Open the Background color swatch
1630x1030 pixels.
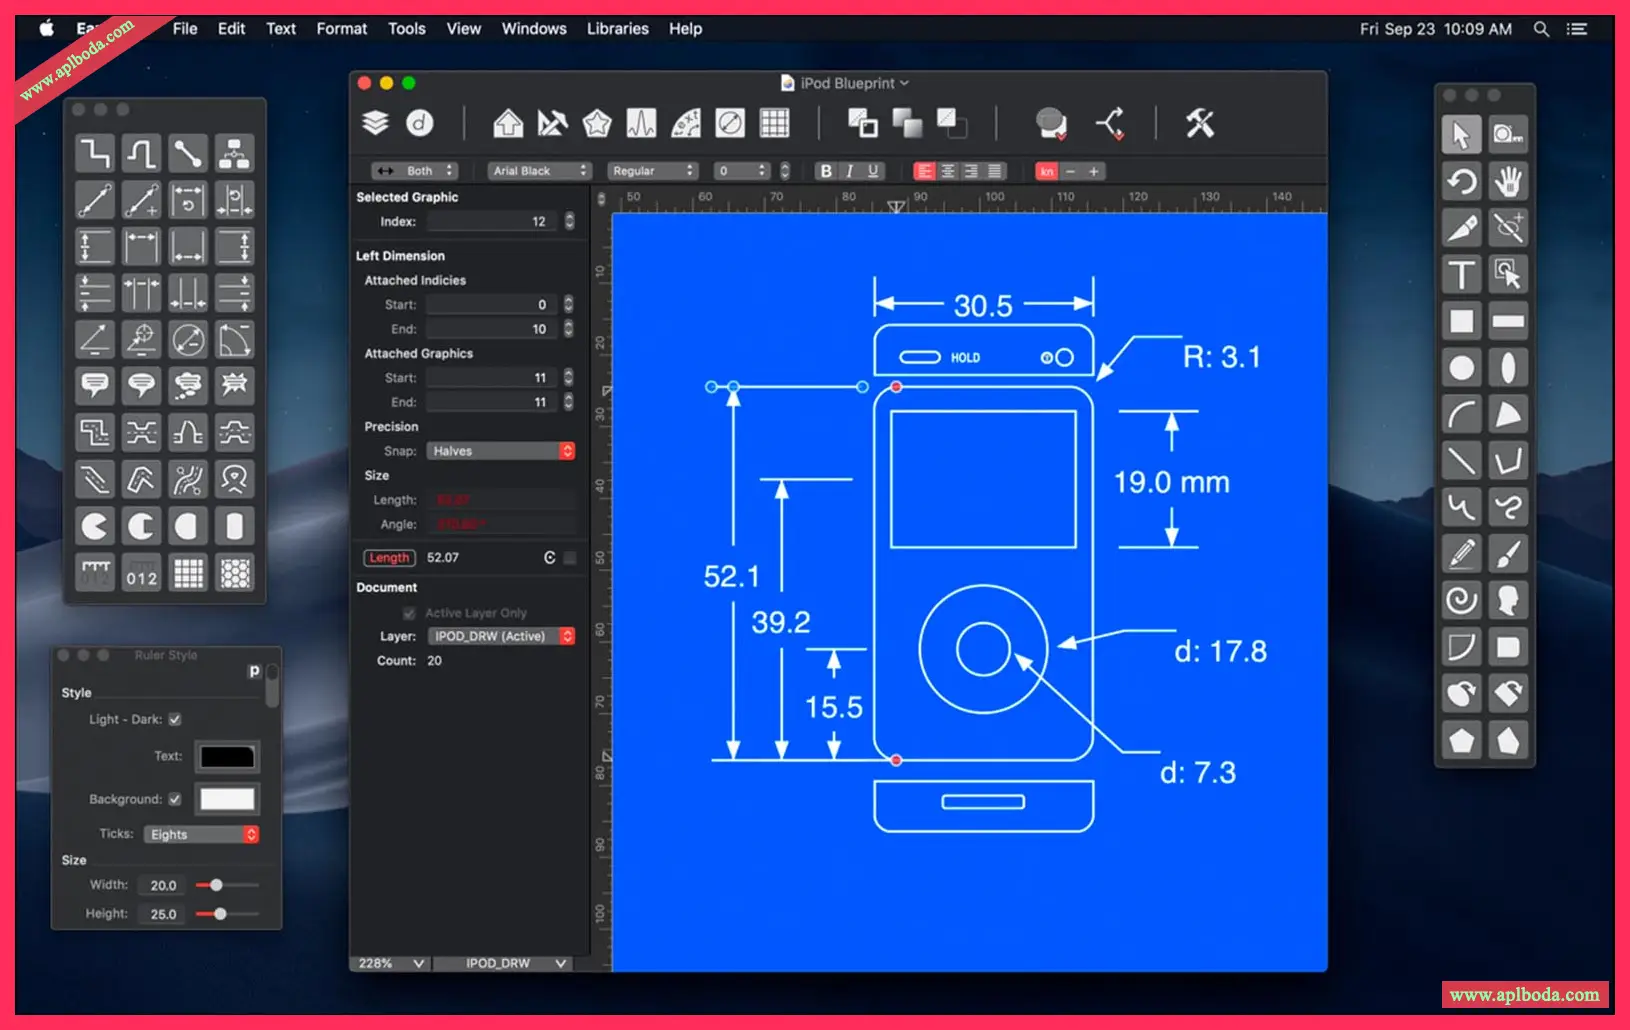click(x=228, y=799)
